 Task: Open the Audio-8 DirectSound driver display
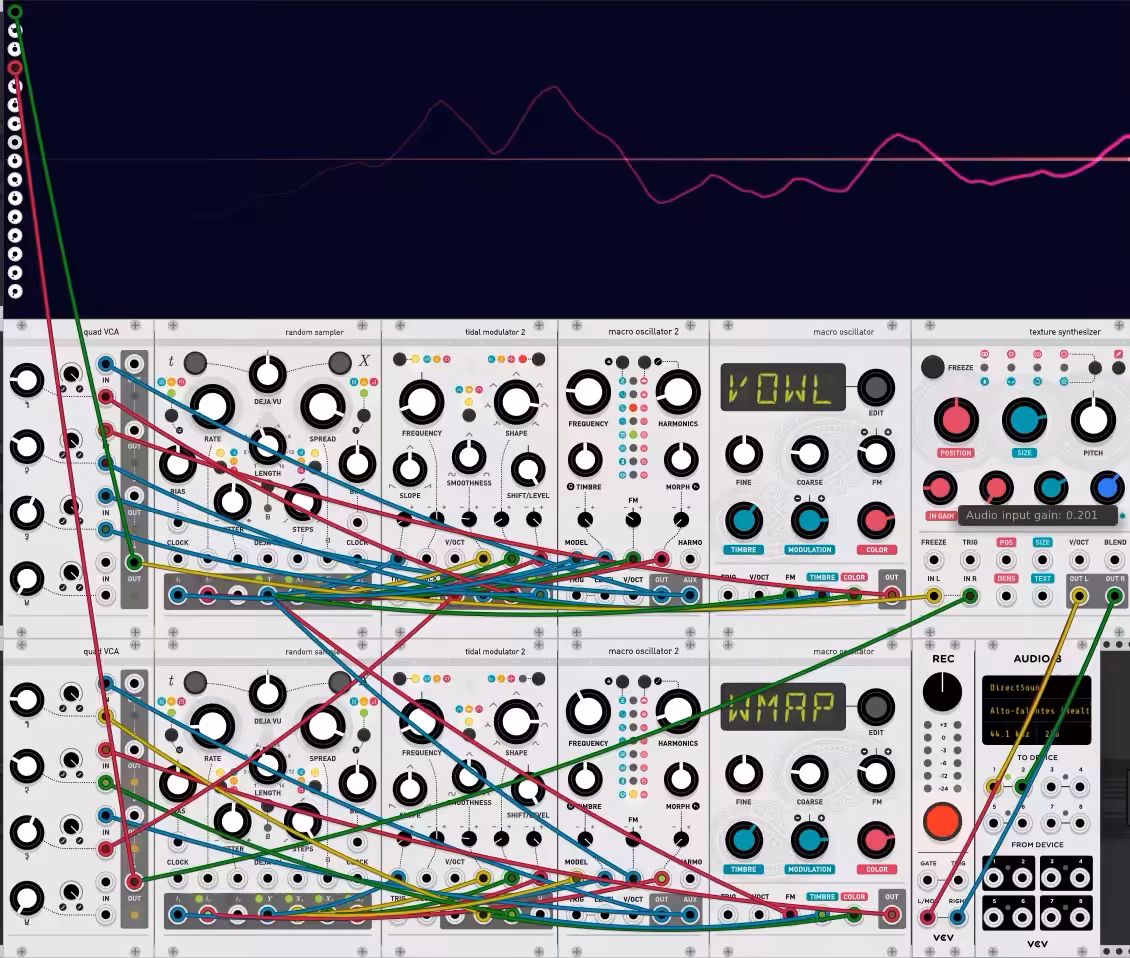coord(1036,688)
